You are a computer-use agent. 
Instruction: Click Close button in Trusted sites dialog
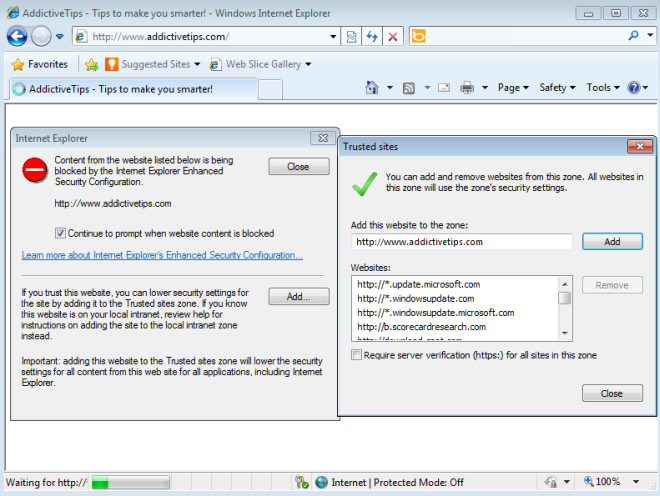tap(612, 393)
